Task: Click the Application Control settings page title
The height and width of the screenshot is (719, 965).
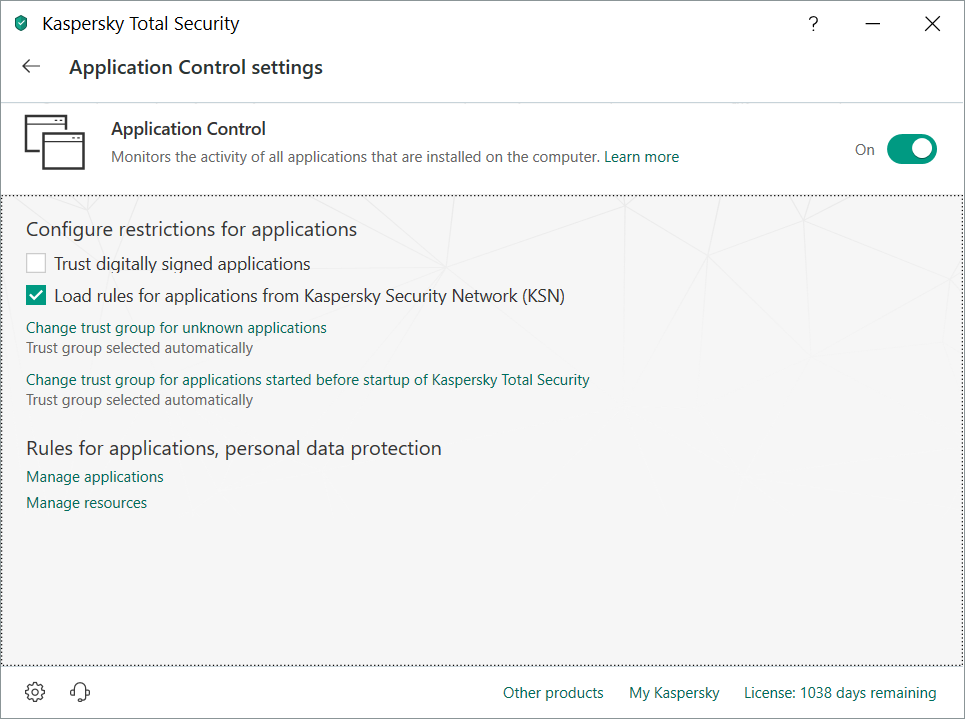Action: pyautogui.click(x=196, y=68)
